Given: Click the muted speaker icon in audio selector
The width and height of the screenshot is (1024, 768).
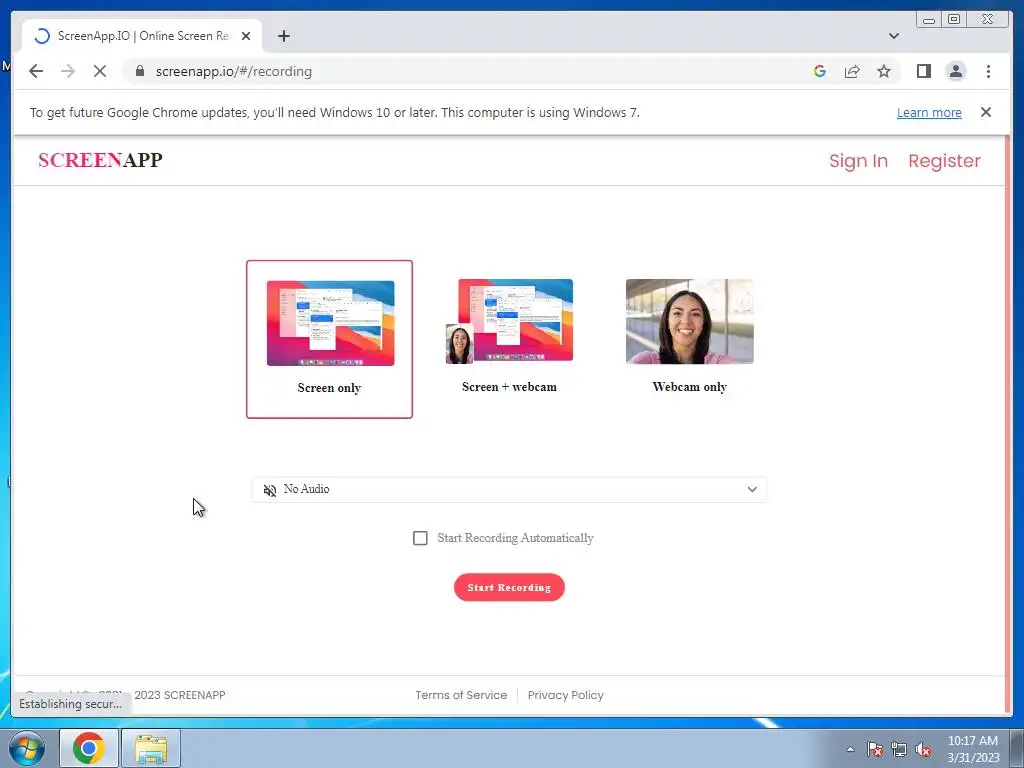Looking at the screenshot, I should click(270, 490).
